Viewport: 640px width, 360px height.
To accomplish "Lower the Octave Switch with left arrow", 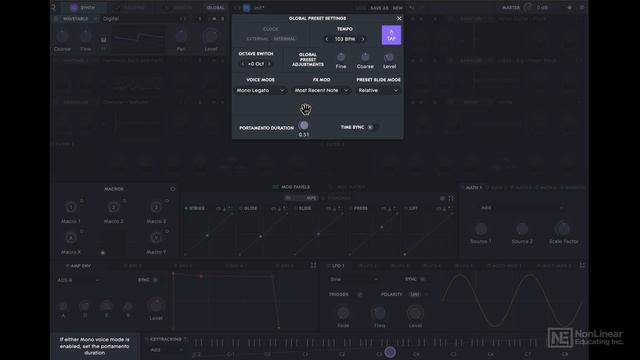I will [x=243, y=64].
